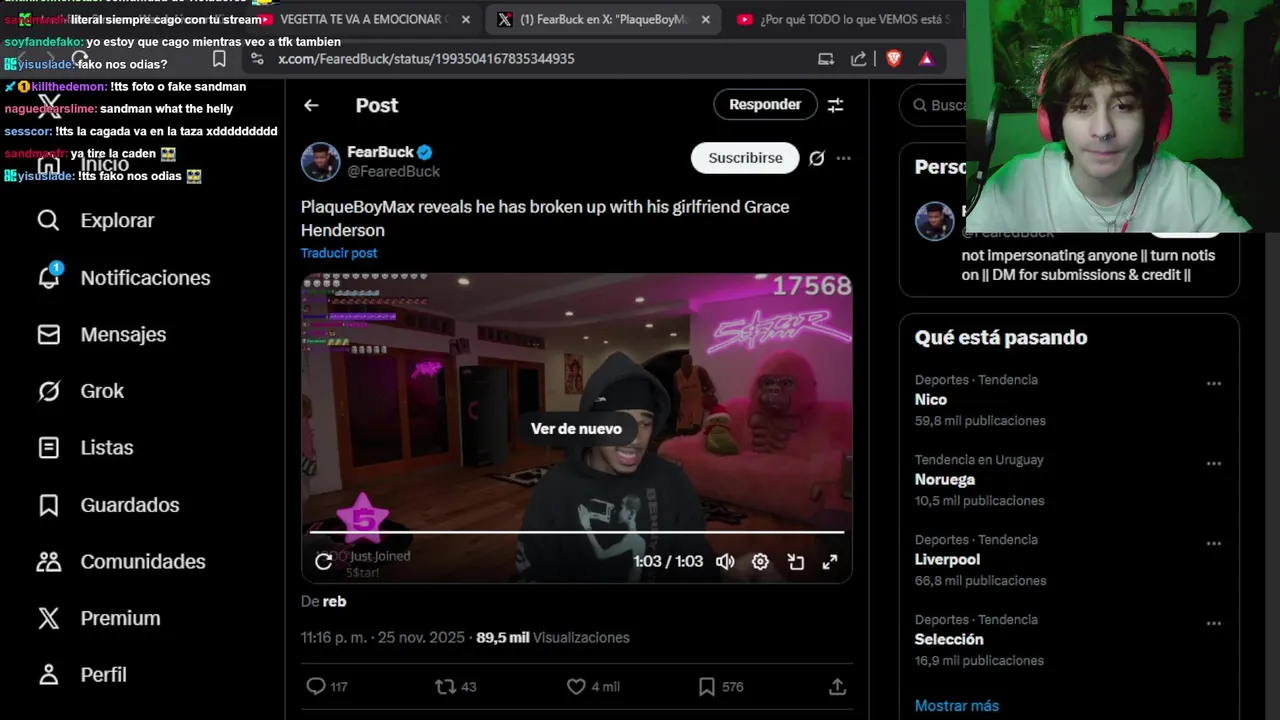The image size is (1280, 720).
Task: Click Mostrar más under trends
Action: pyautogui.click(x=956, y=705)
